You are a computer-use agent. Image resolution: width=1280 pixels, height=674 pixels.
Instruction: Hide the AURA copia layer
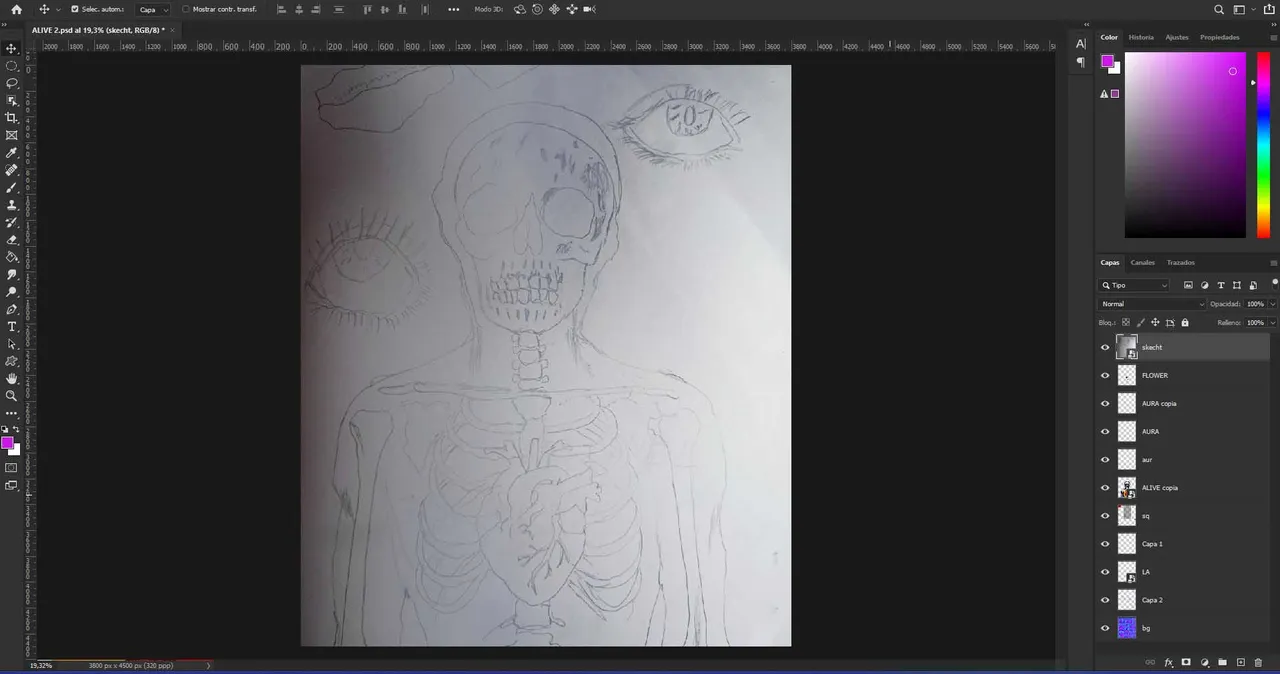coord(1105,403)
